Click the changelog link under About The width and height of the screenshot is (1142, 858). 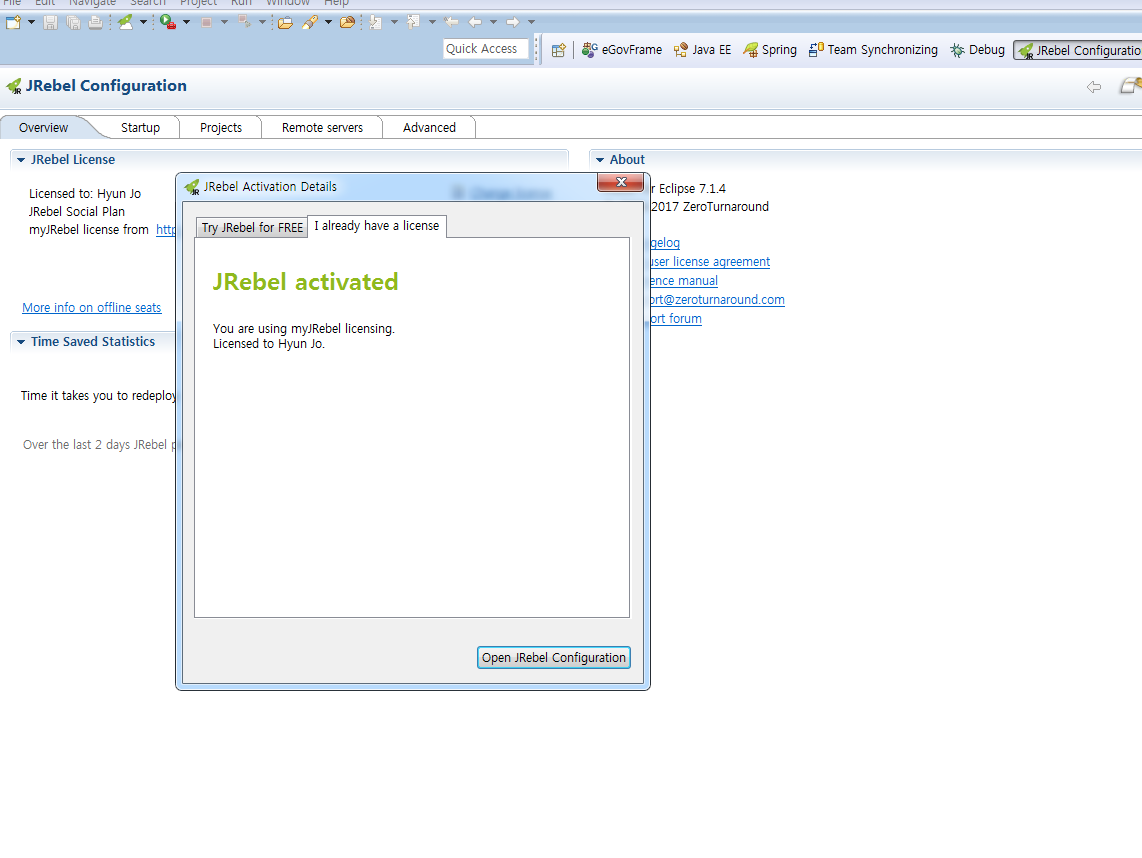pos(665,243)
